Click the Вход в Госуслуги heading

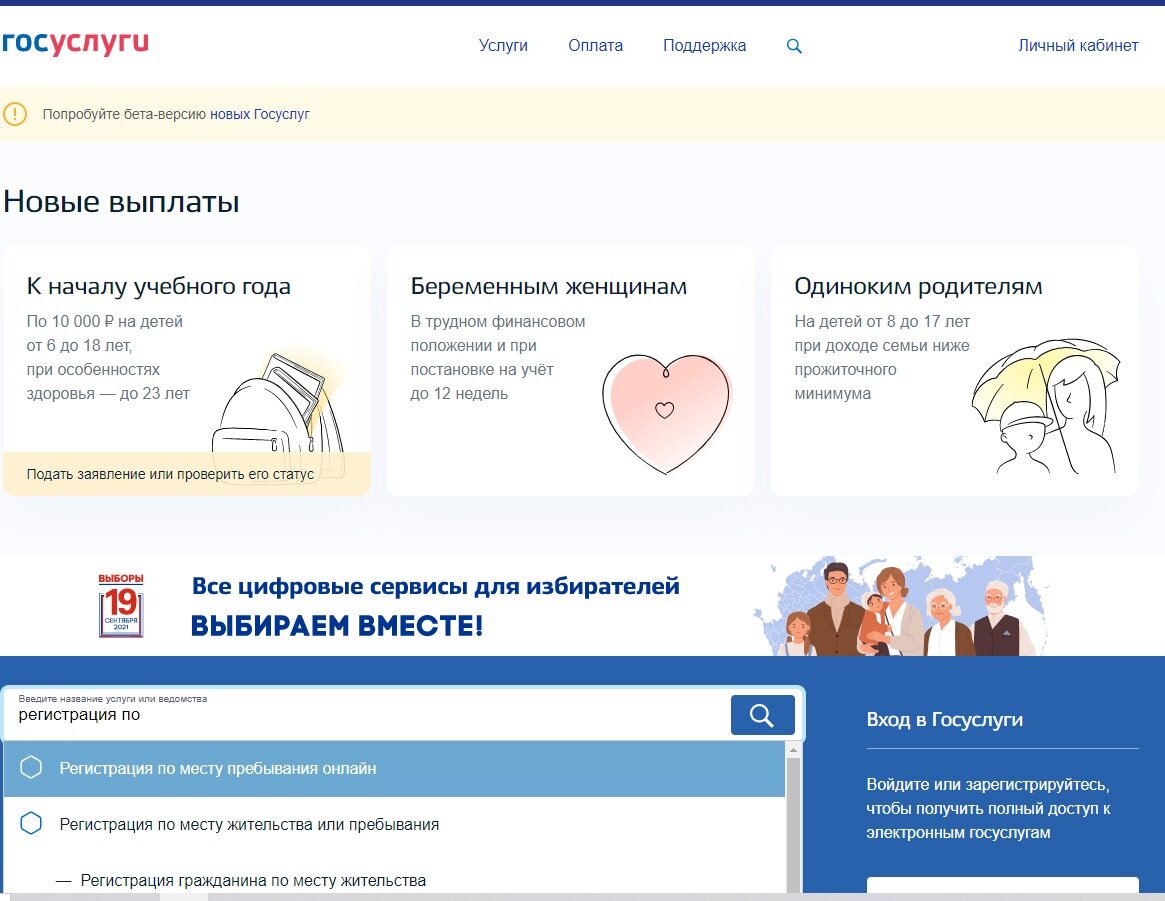944,720
